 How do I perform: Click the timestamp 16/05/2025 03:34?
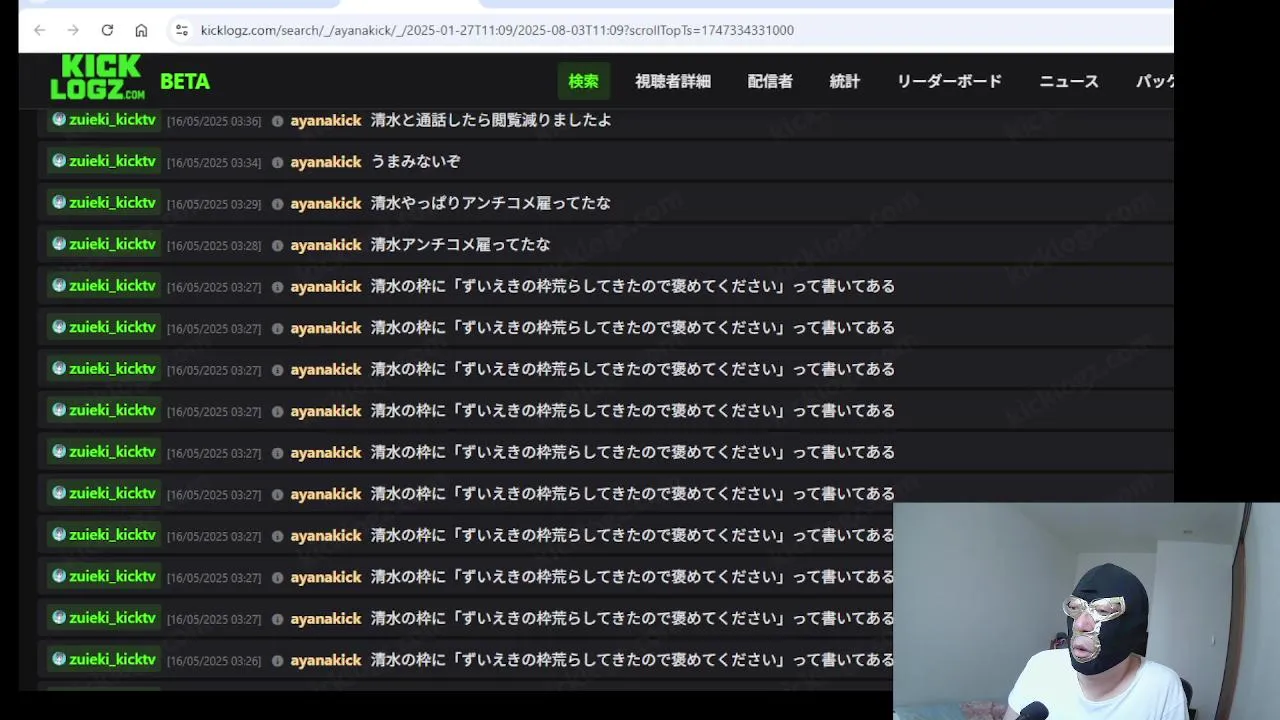pos(214,162)
